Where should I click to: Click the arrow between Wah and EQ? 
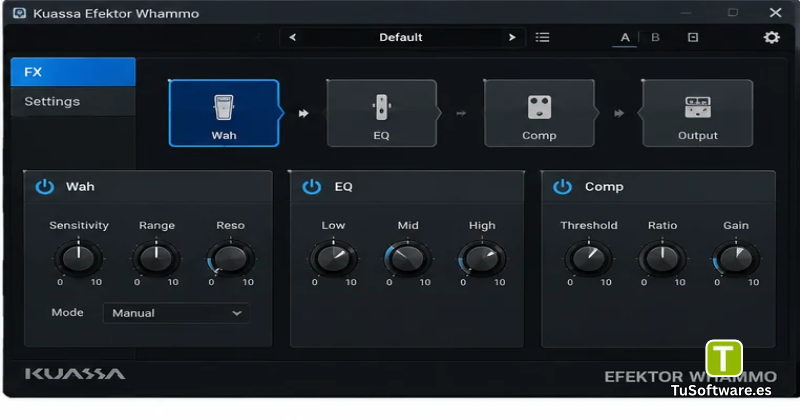[304, 113]
